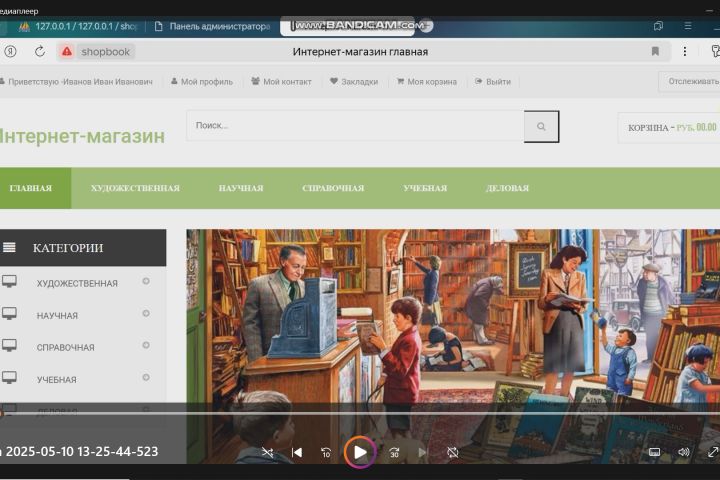
Task: Click the Категории sidebar header
Action: 83,248
